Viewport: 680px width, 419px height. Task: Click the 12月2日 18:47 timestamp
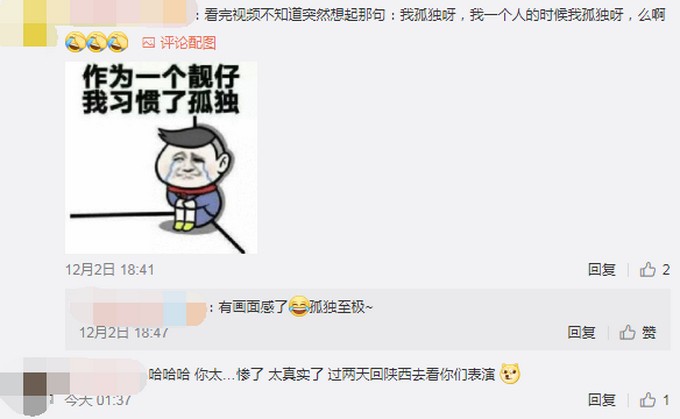tap(124, 332)
